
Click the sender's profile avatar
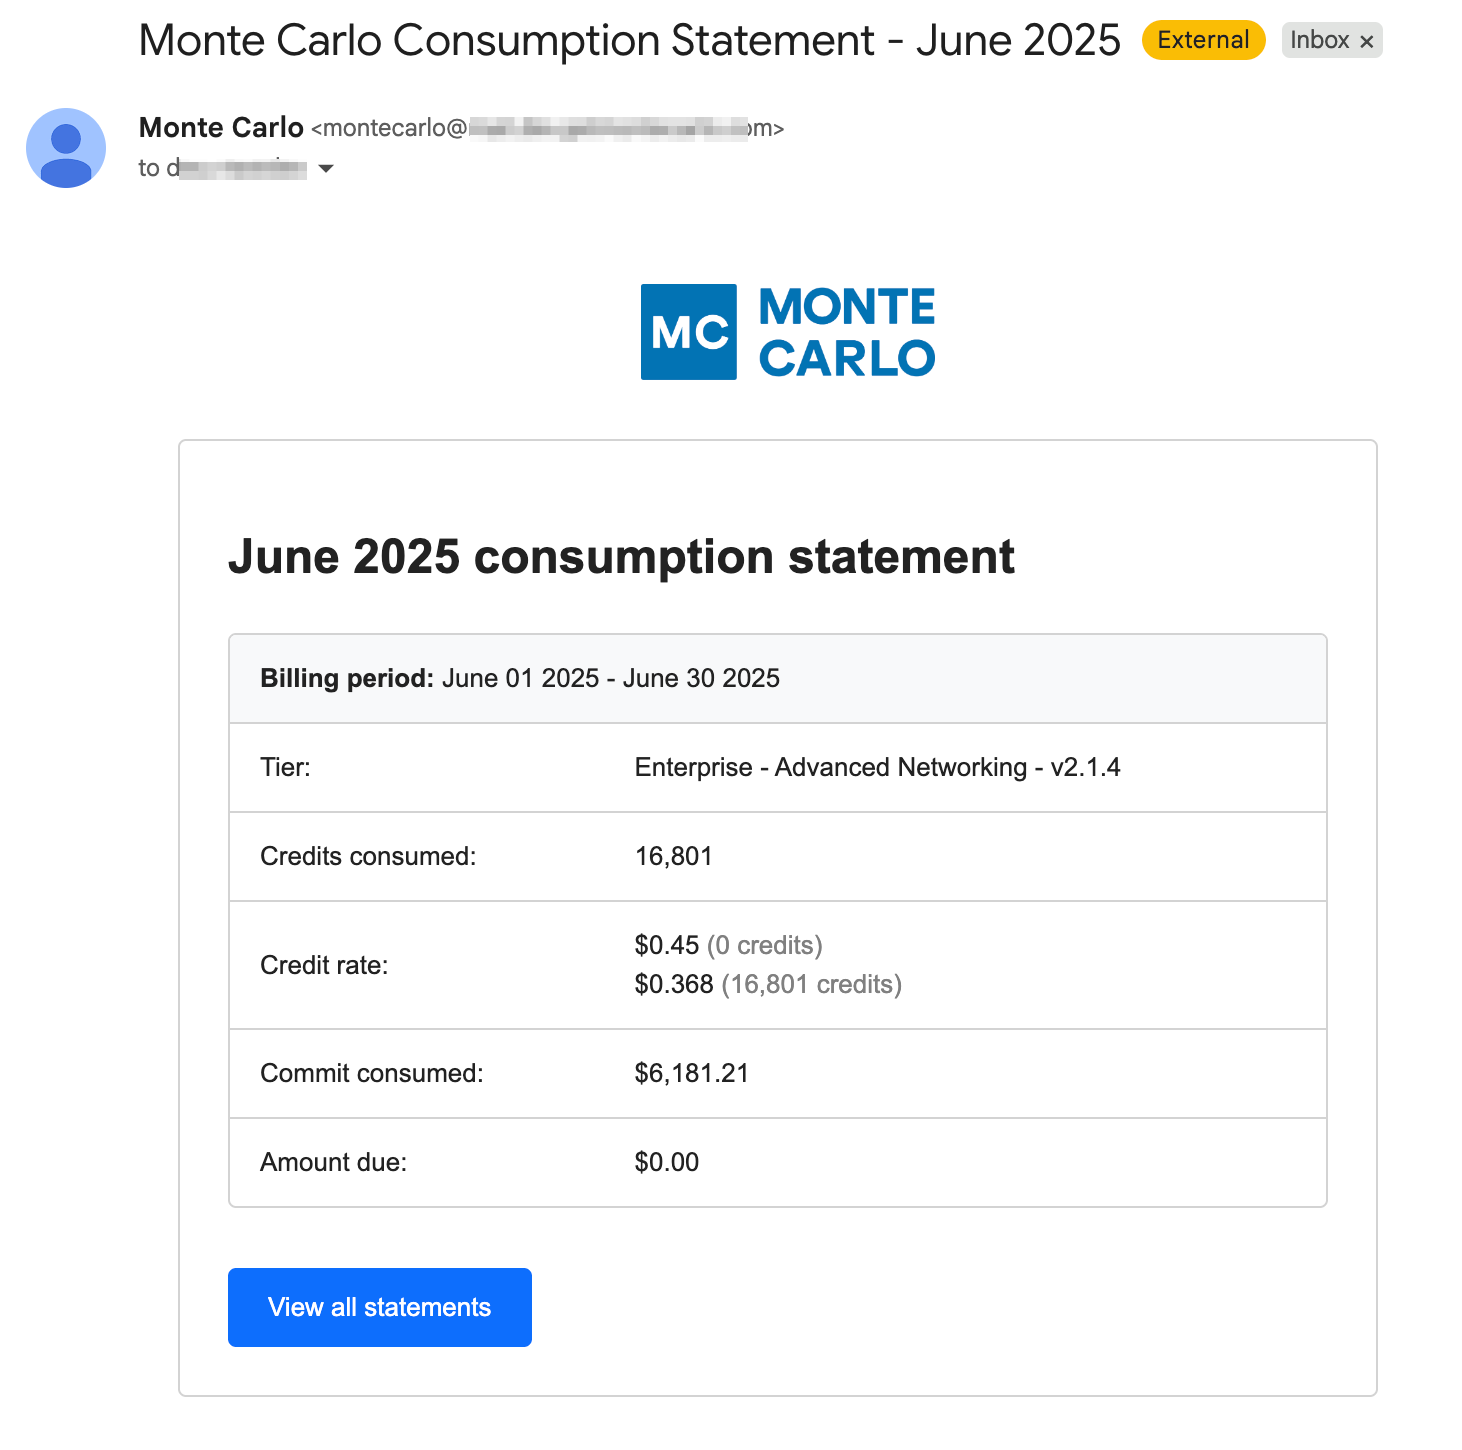(x=66, y=148)
